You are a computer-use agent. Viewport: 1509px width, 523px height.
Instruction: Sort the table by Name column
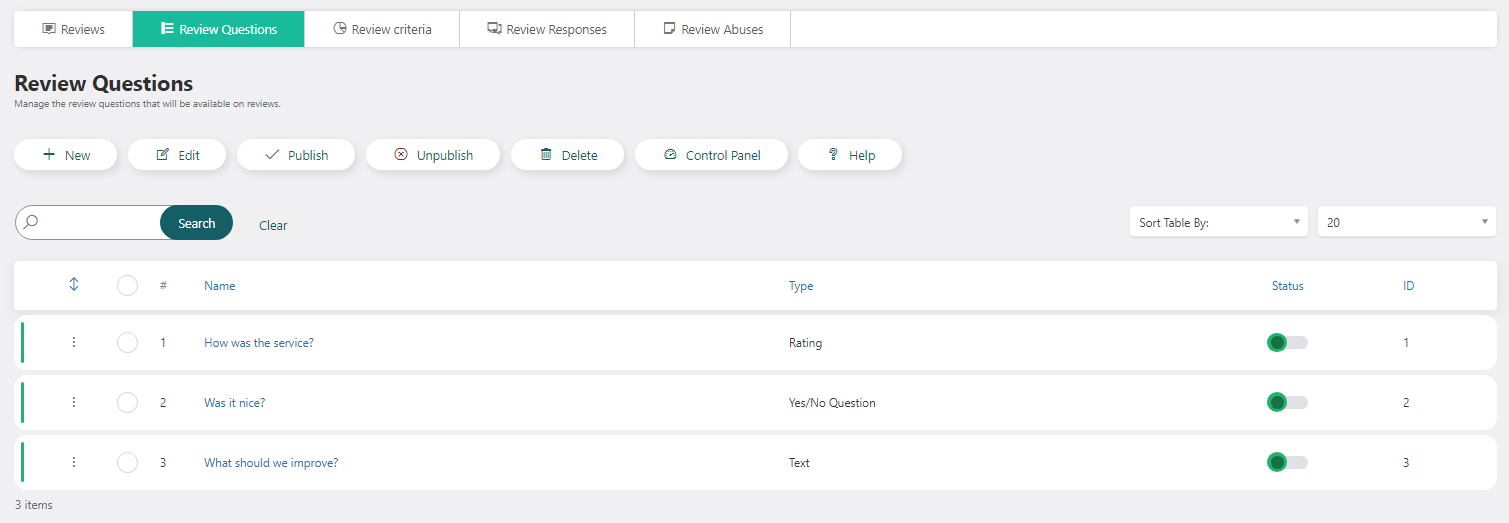[x=220, y=286]
